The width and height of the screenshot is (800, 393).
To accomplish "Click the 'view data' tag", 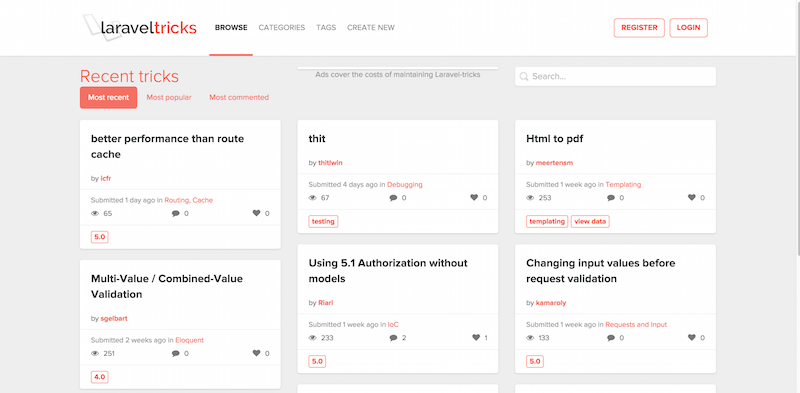I will (590, 222).
